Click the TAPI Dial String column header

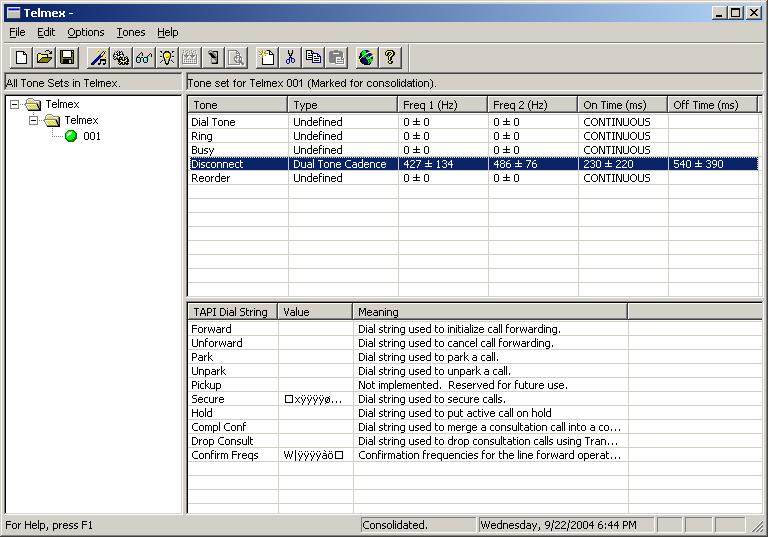[x=233, y=312]
